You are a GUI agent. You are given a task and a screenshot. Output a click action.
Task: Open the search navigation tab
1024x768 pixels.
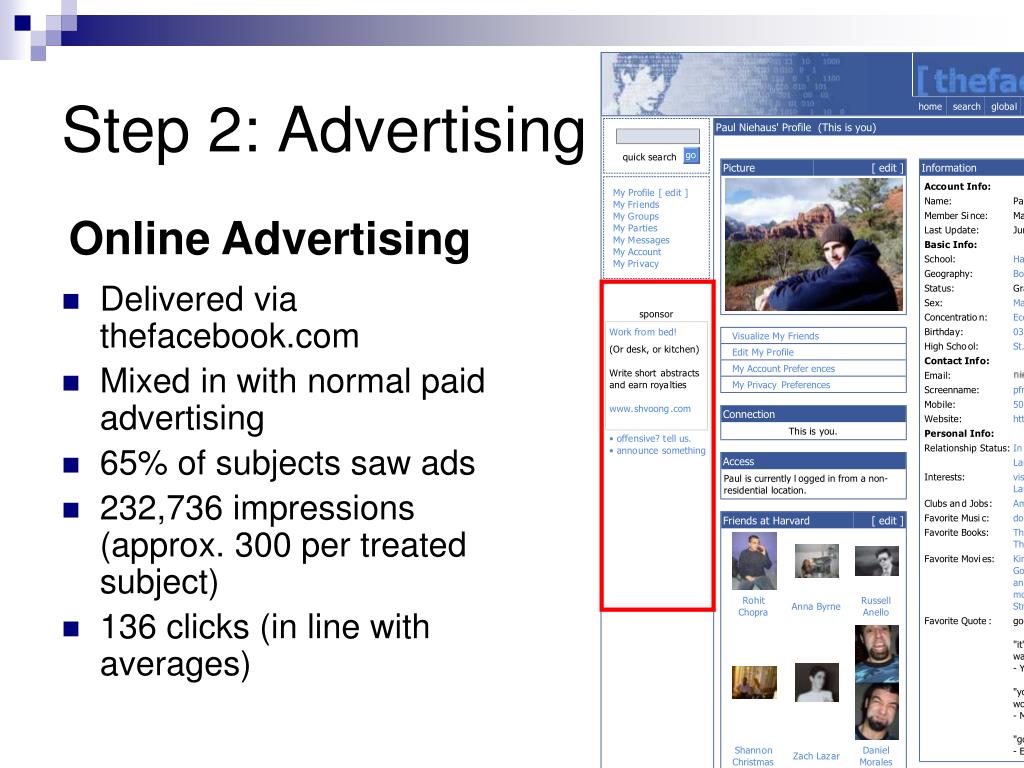966,106
